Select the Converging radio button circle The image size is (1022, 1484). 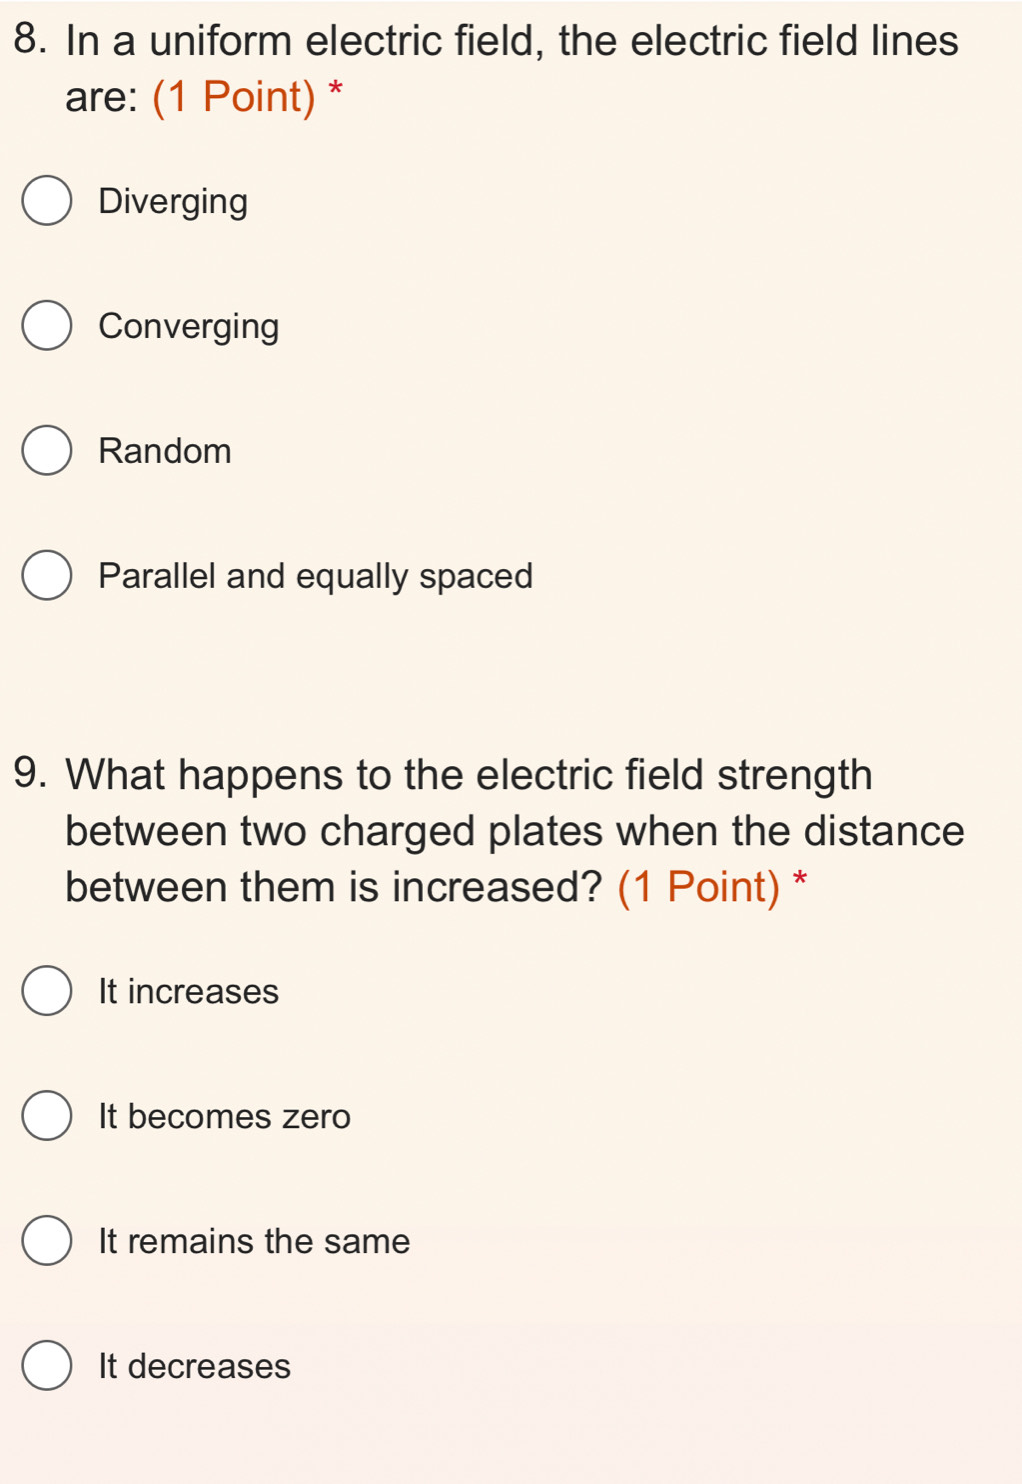pos(47,326)
